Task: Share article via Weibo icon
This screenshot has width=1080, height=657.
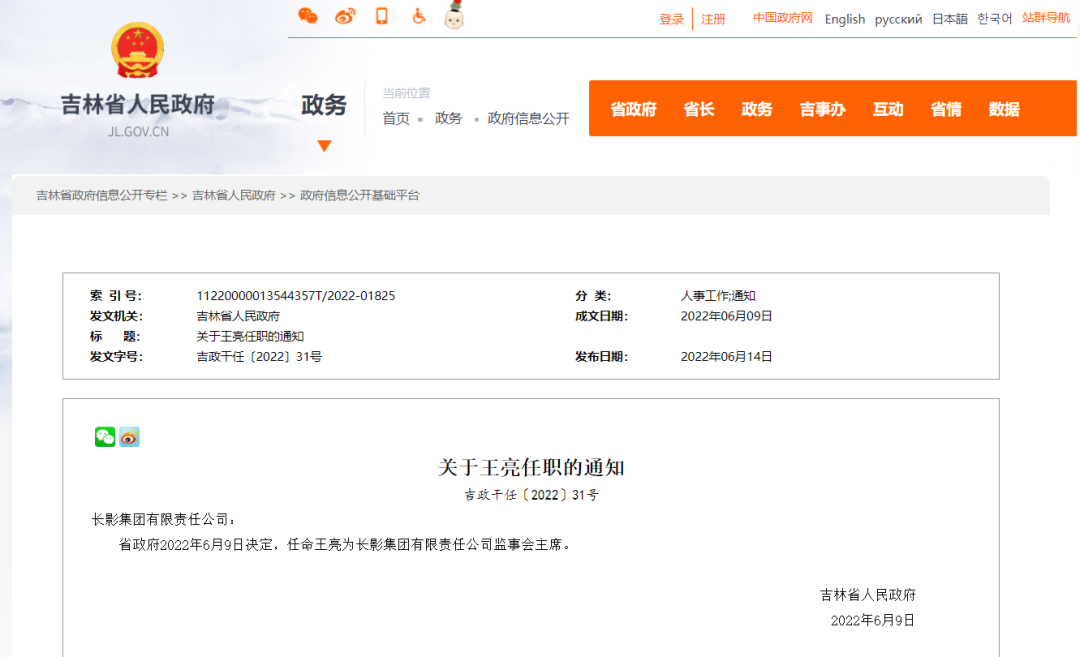Action: click(129, 437)
